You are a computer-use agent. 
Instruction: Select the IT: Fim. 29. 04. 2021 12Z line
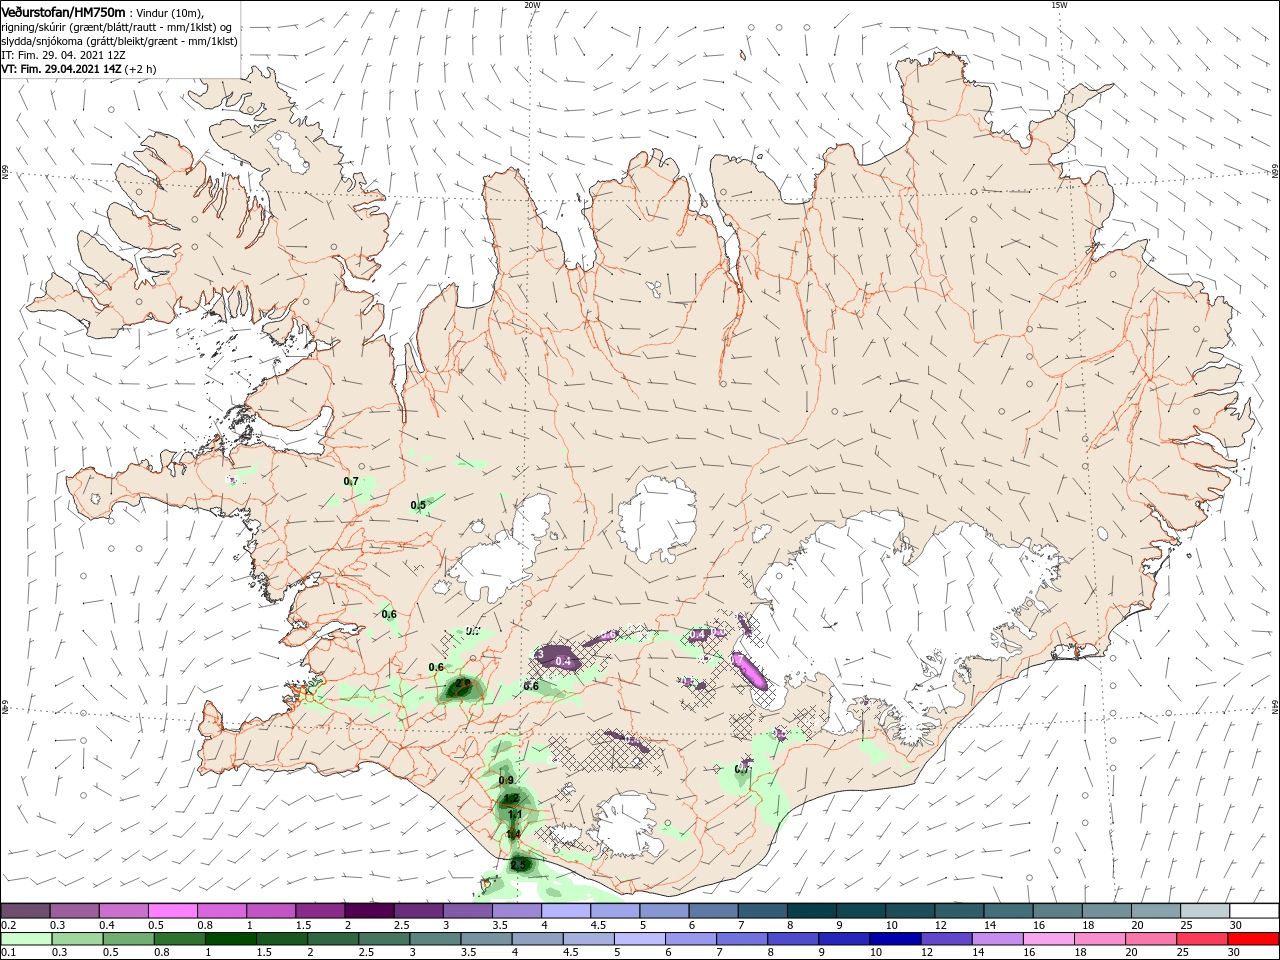click(x=61, y=55)
